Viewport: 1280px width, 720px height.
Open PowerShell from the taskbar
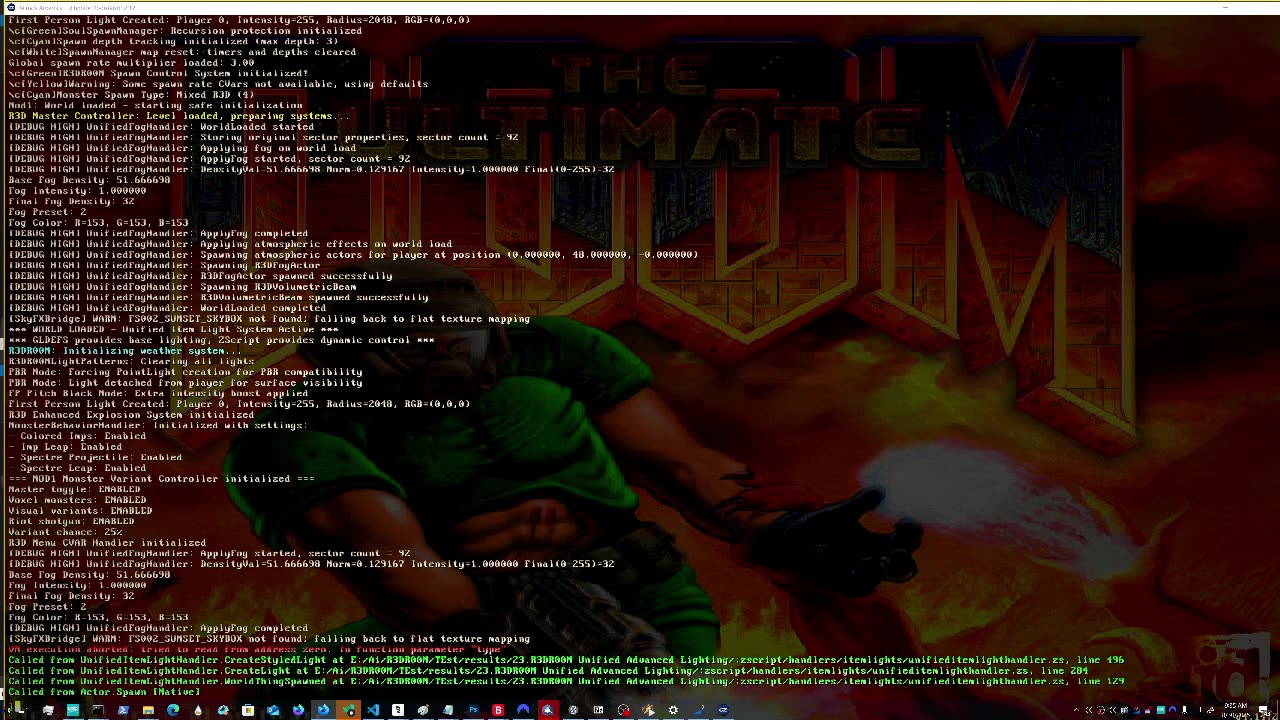[123, 710]
